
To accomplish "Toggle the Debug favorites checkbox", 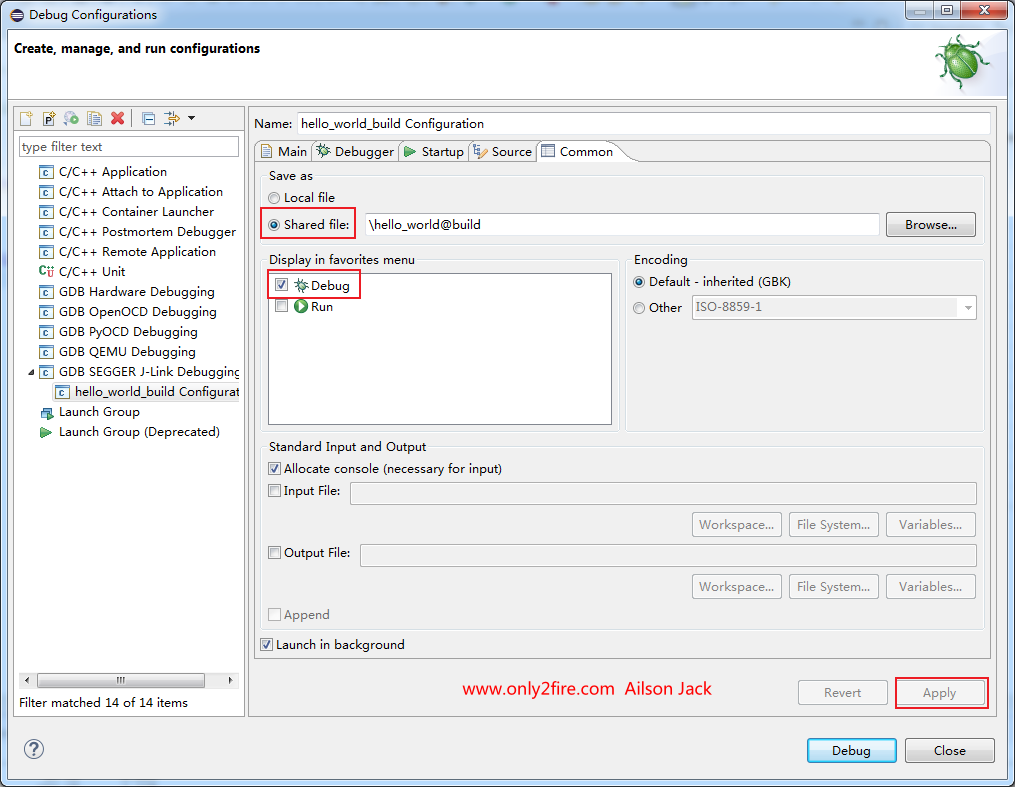I will 282,285.
